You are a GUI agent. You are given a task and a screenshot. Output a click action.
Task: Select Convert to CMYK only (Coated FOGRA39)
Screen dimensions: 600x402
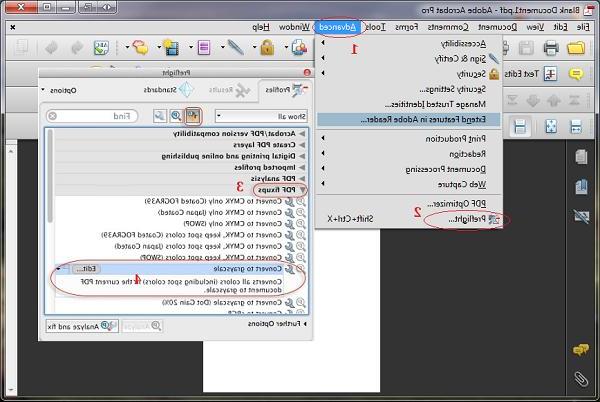(x=180, y=201)
